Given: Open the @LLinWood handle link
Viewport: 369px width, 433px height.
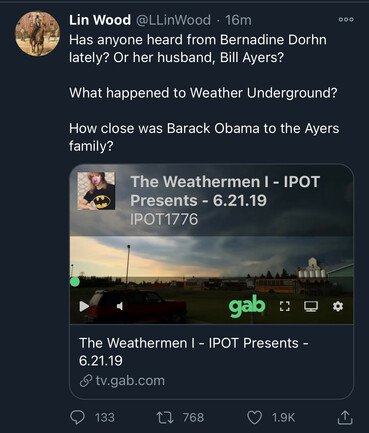Looking at the screenshot, I should point(173,20).
